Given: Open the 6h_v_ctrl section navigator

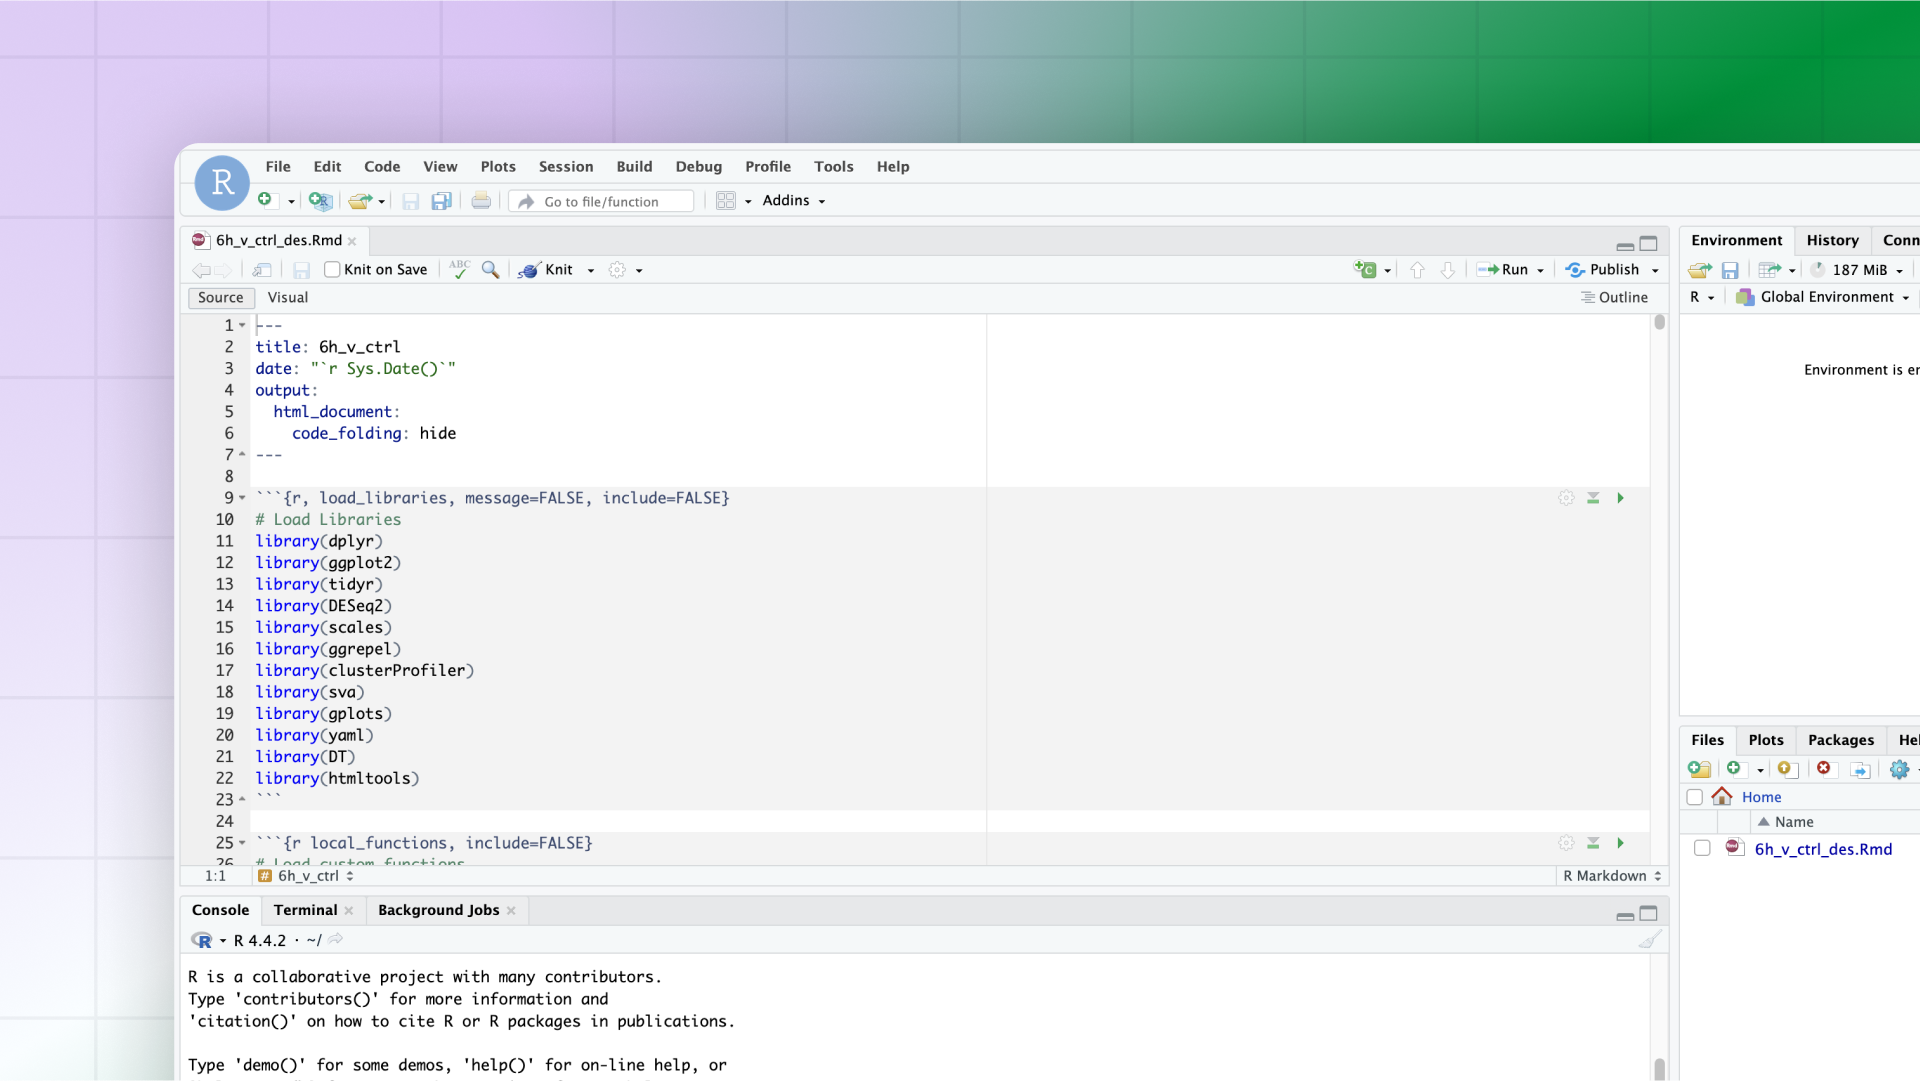Looking at the screenshot, I should point(306,875).
